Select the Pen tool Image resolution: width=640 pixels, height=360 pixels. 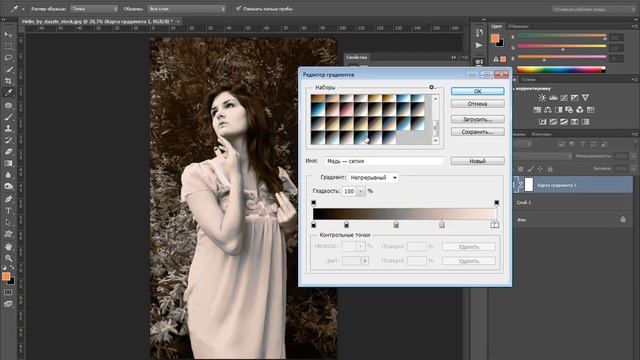click(8, 199)
